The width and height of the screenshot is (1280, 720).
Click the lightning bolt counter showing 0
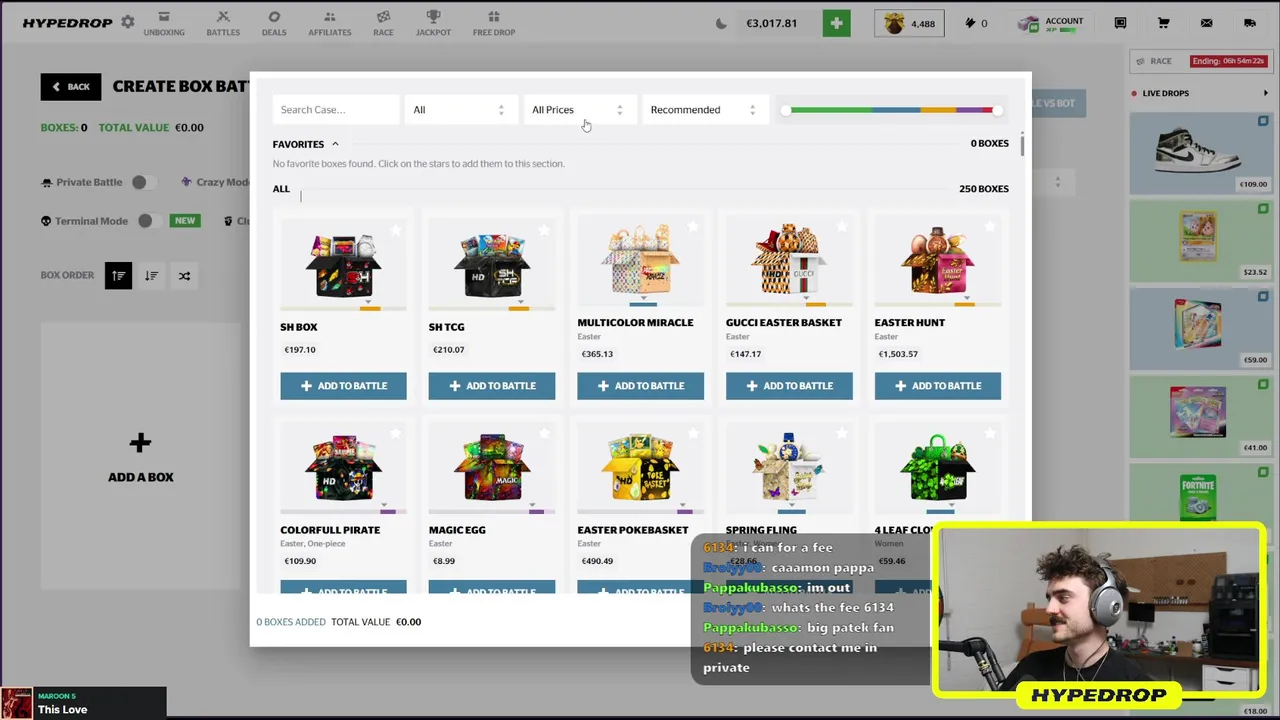point(976,23)
